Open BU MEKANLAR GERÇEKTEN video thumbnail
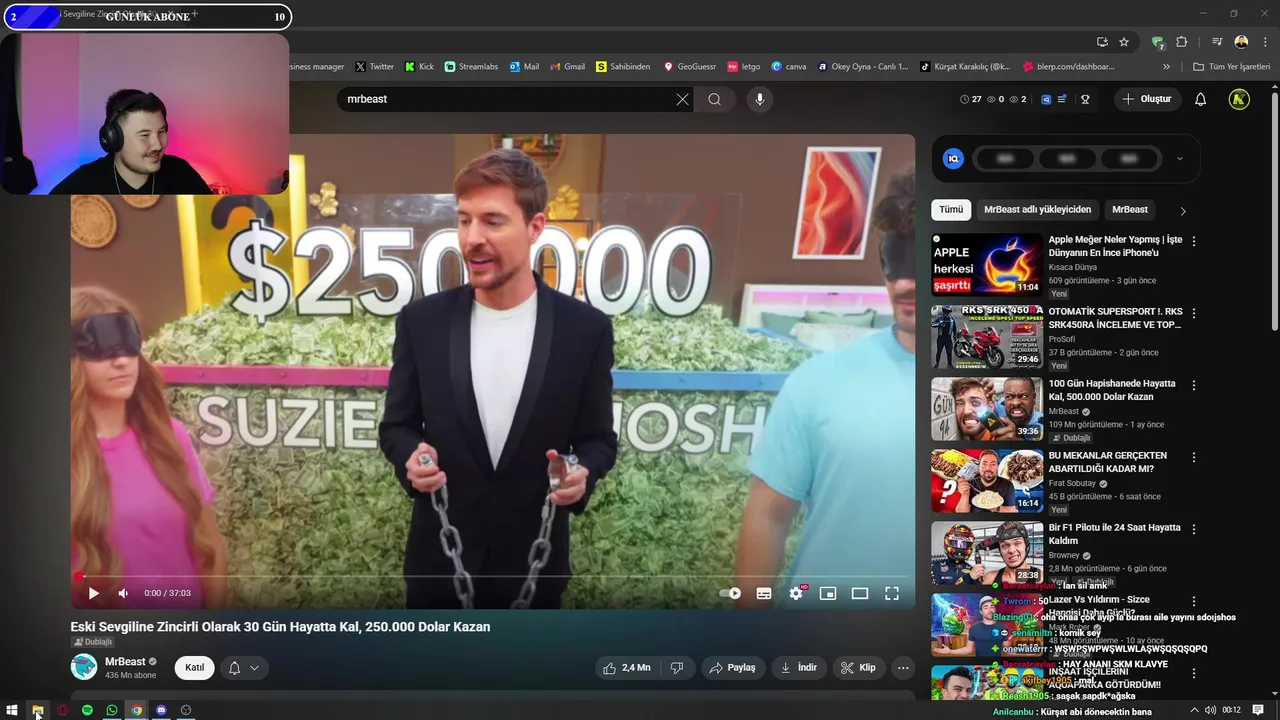1280x720 pixels. point(987,481)
